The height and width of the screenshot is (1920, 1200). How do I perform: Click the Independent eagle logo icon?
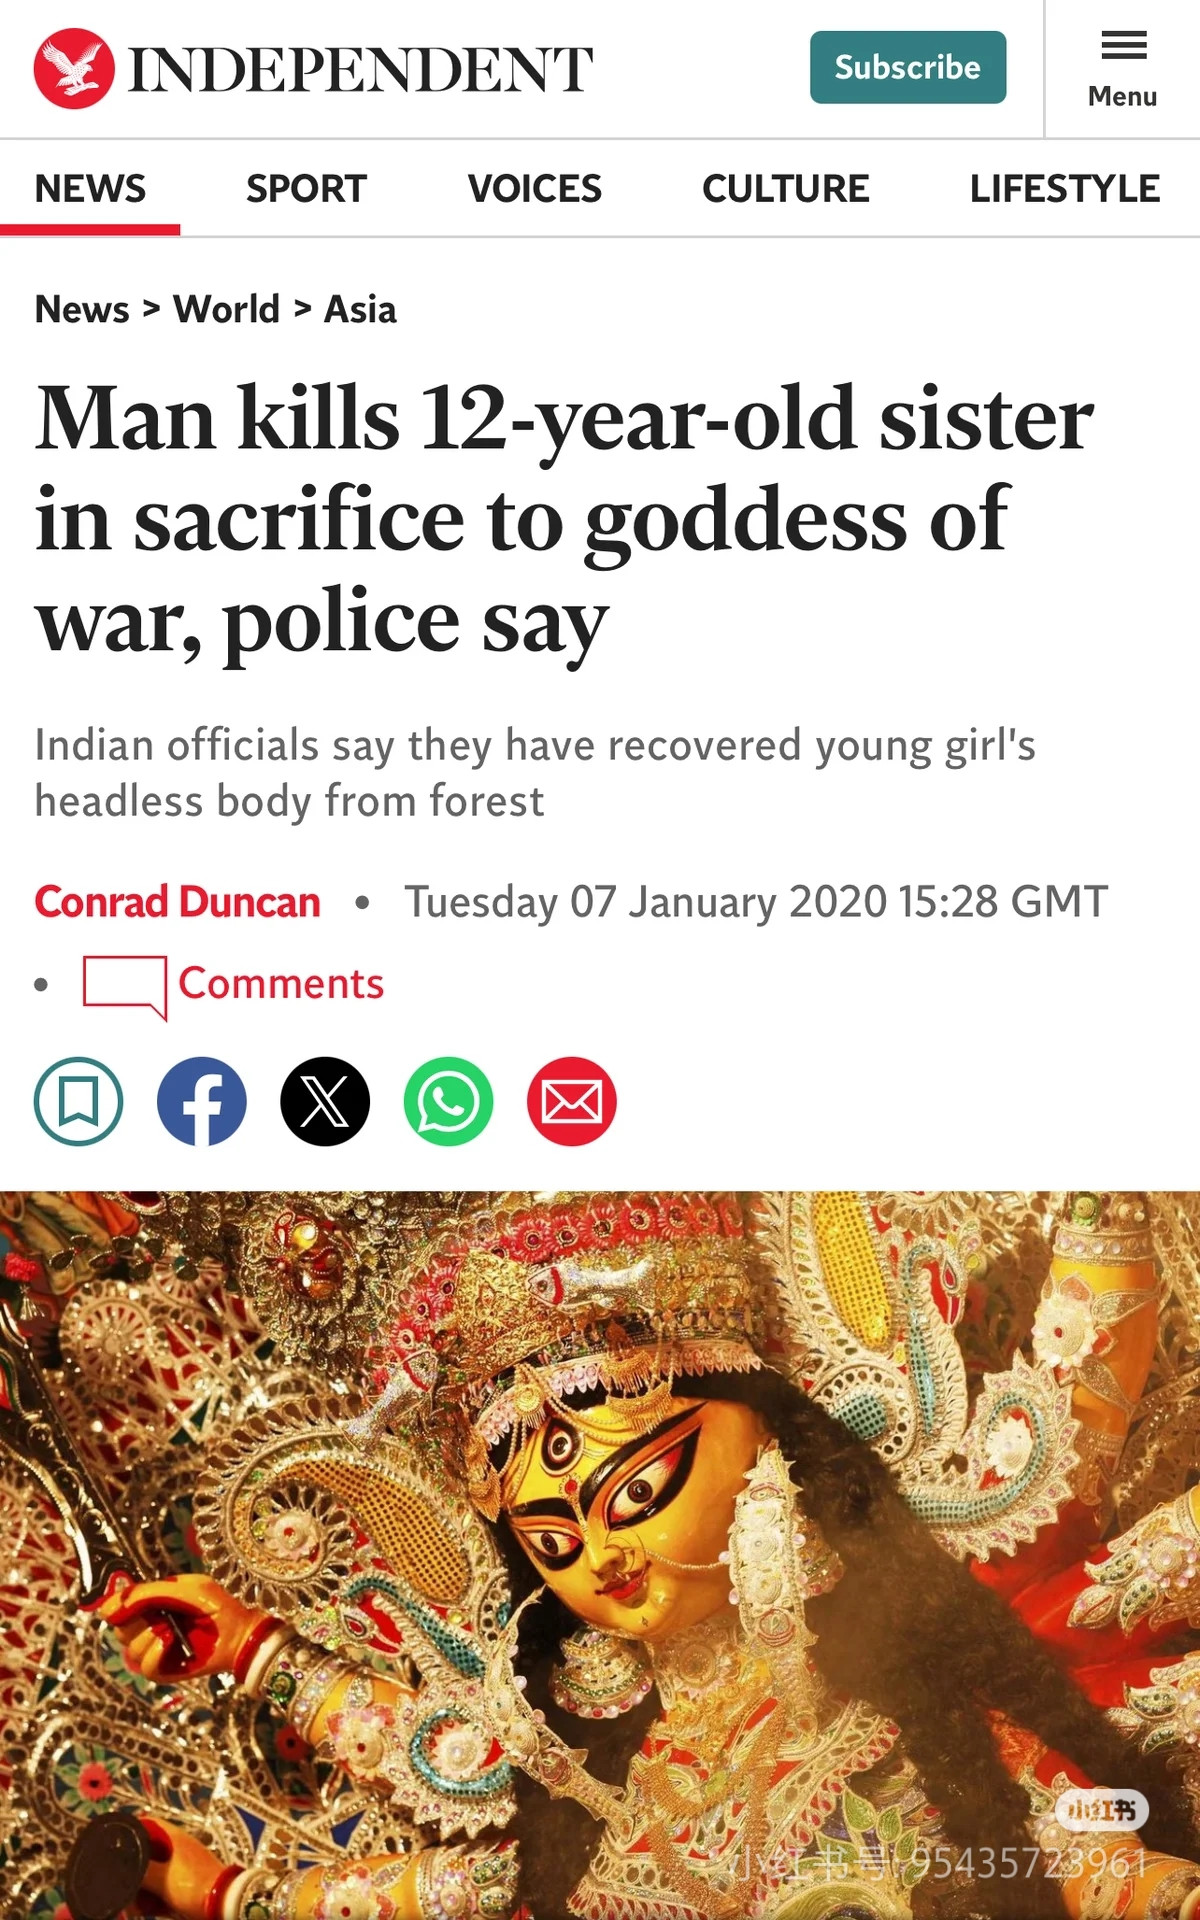(74, 68)
